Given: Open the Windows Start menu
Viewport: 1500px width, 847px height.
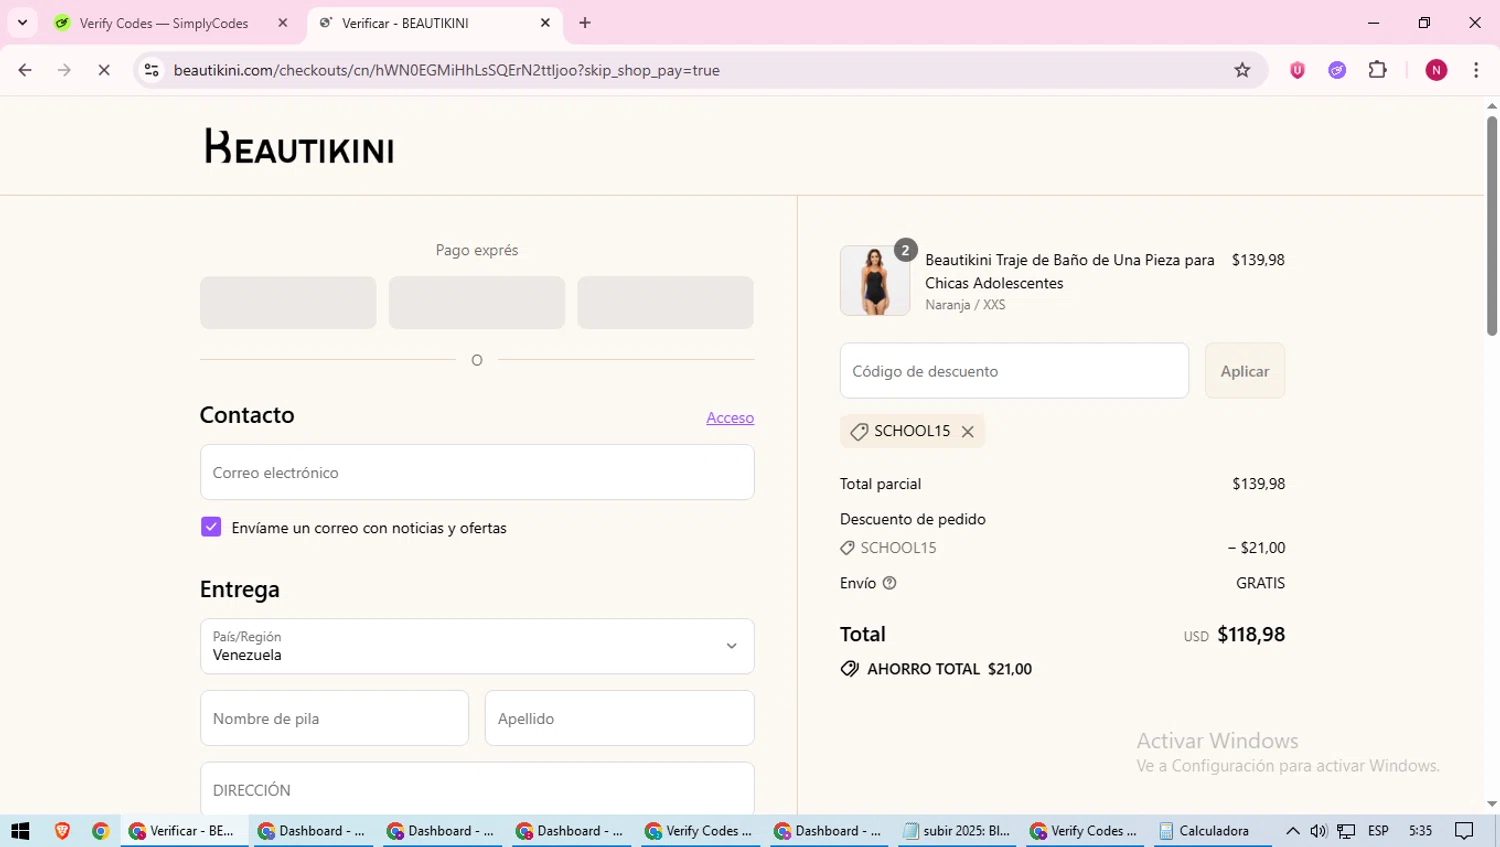Looking at the screenshot, I should [x=20, y=831].
